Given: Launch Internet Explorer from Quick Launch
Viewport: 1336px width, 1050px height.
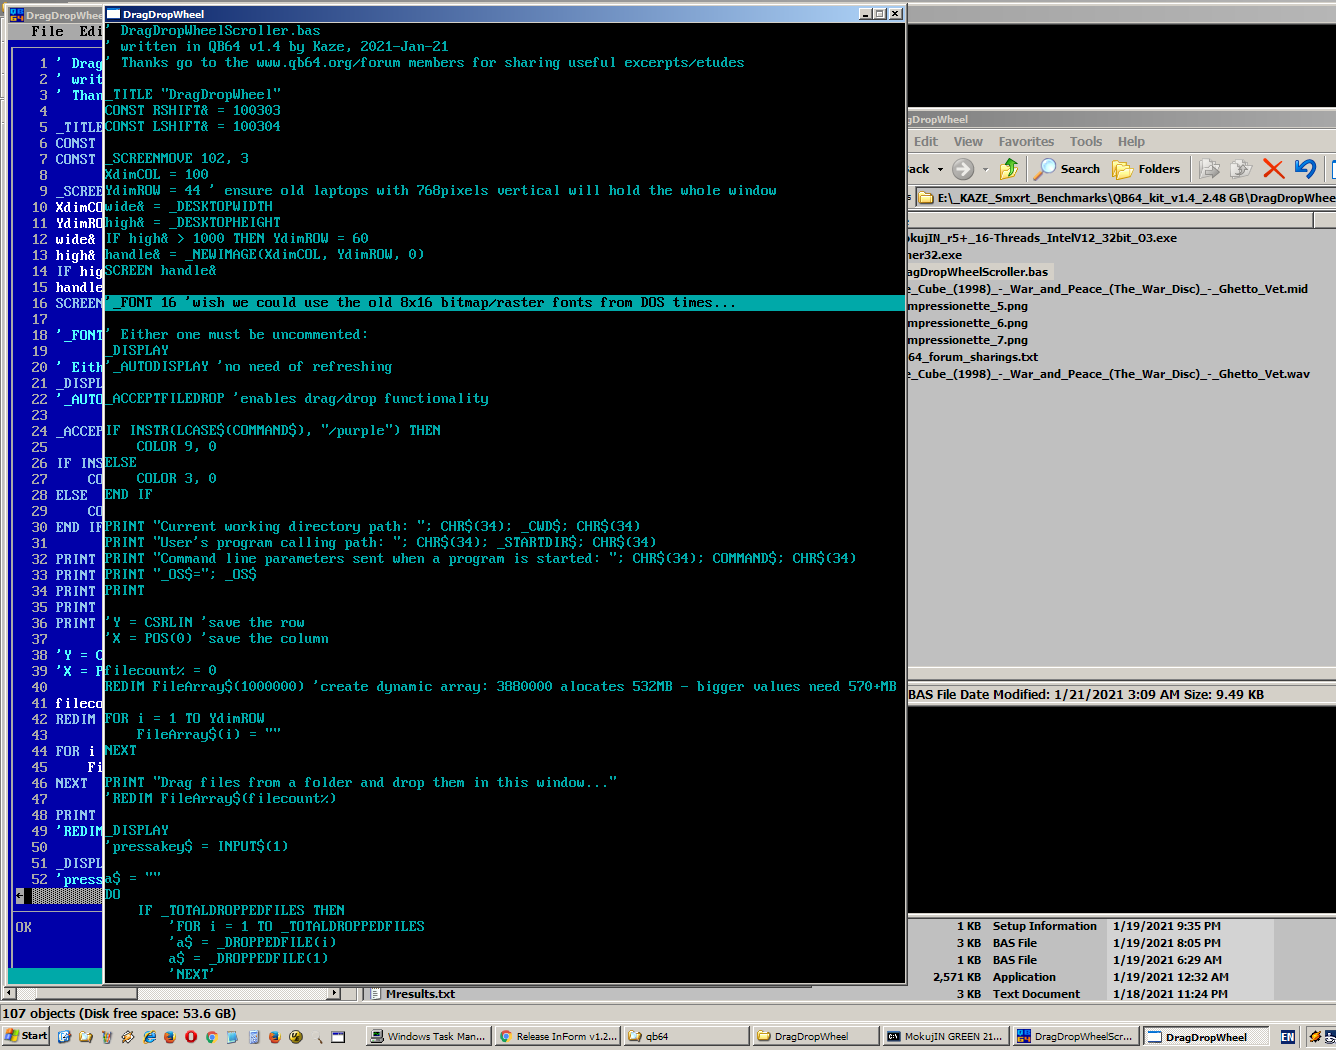Looking at the screenshot, I should (149, 1037).
